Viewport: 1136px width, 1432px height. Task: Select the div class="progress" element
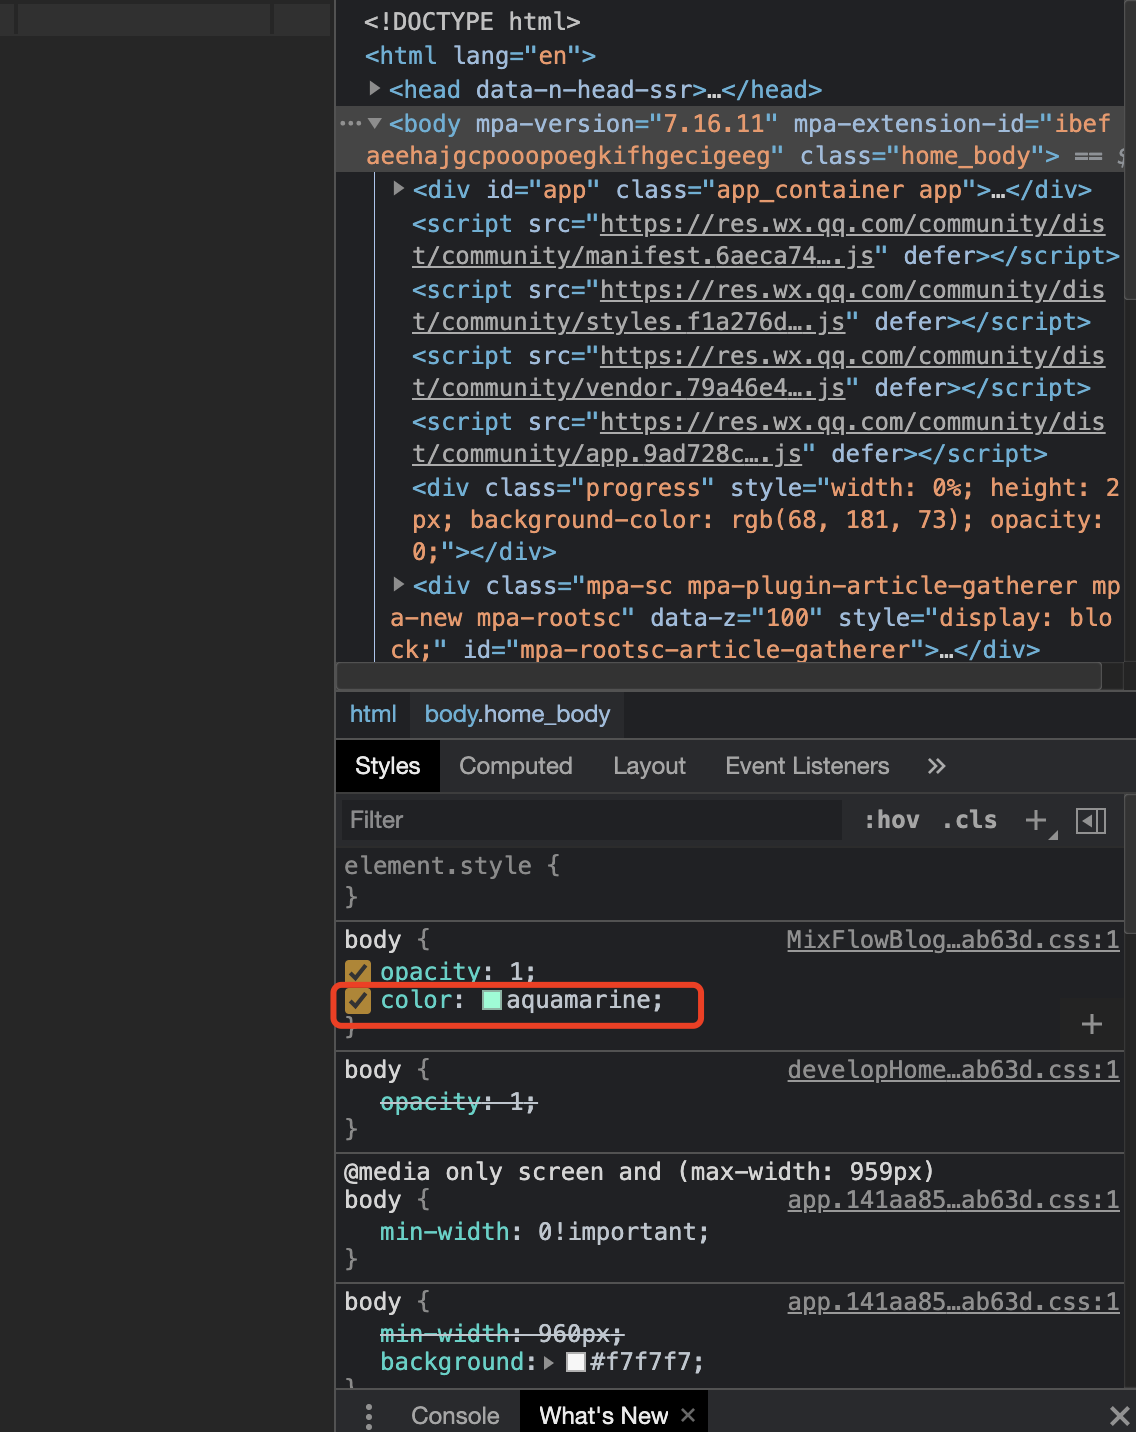point(766,520)
